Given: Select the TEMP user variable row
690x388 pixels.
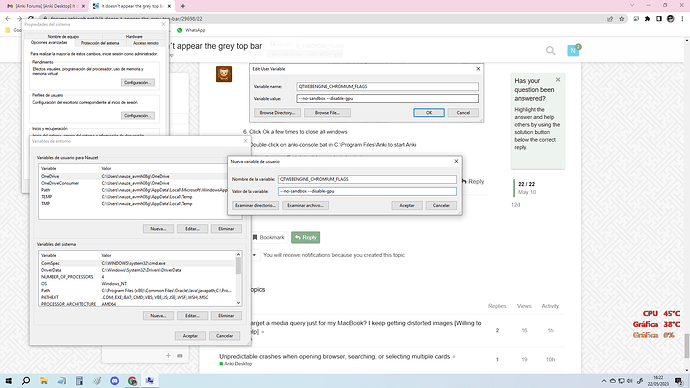Looking at the screenshot, I should (132, 197).
